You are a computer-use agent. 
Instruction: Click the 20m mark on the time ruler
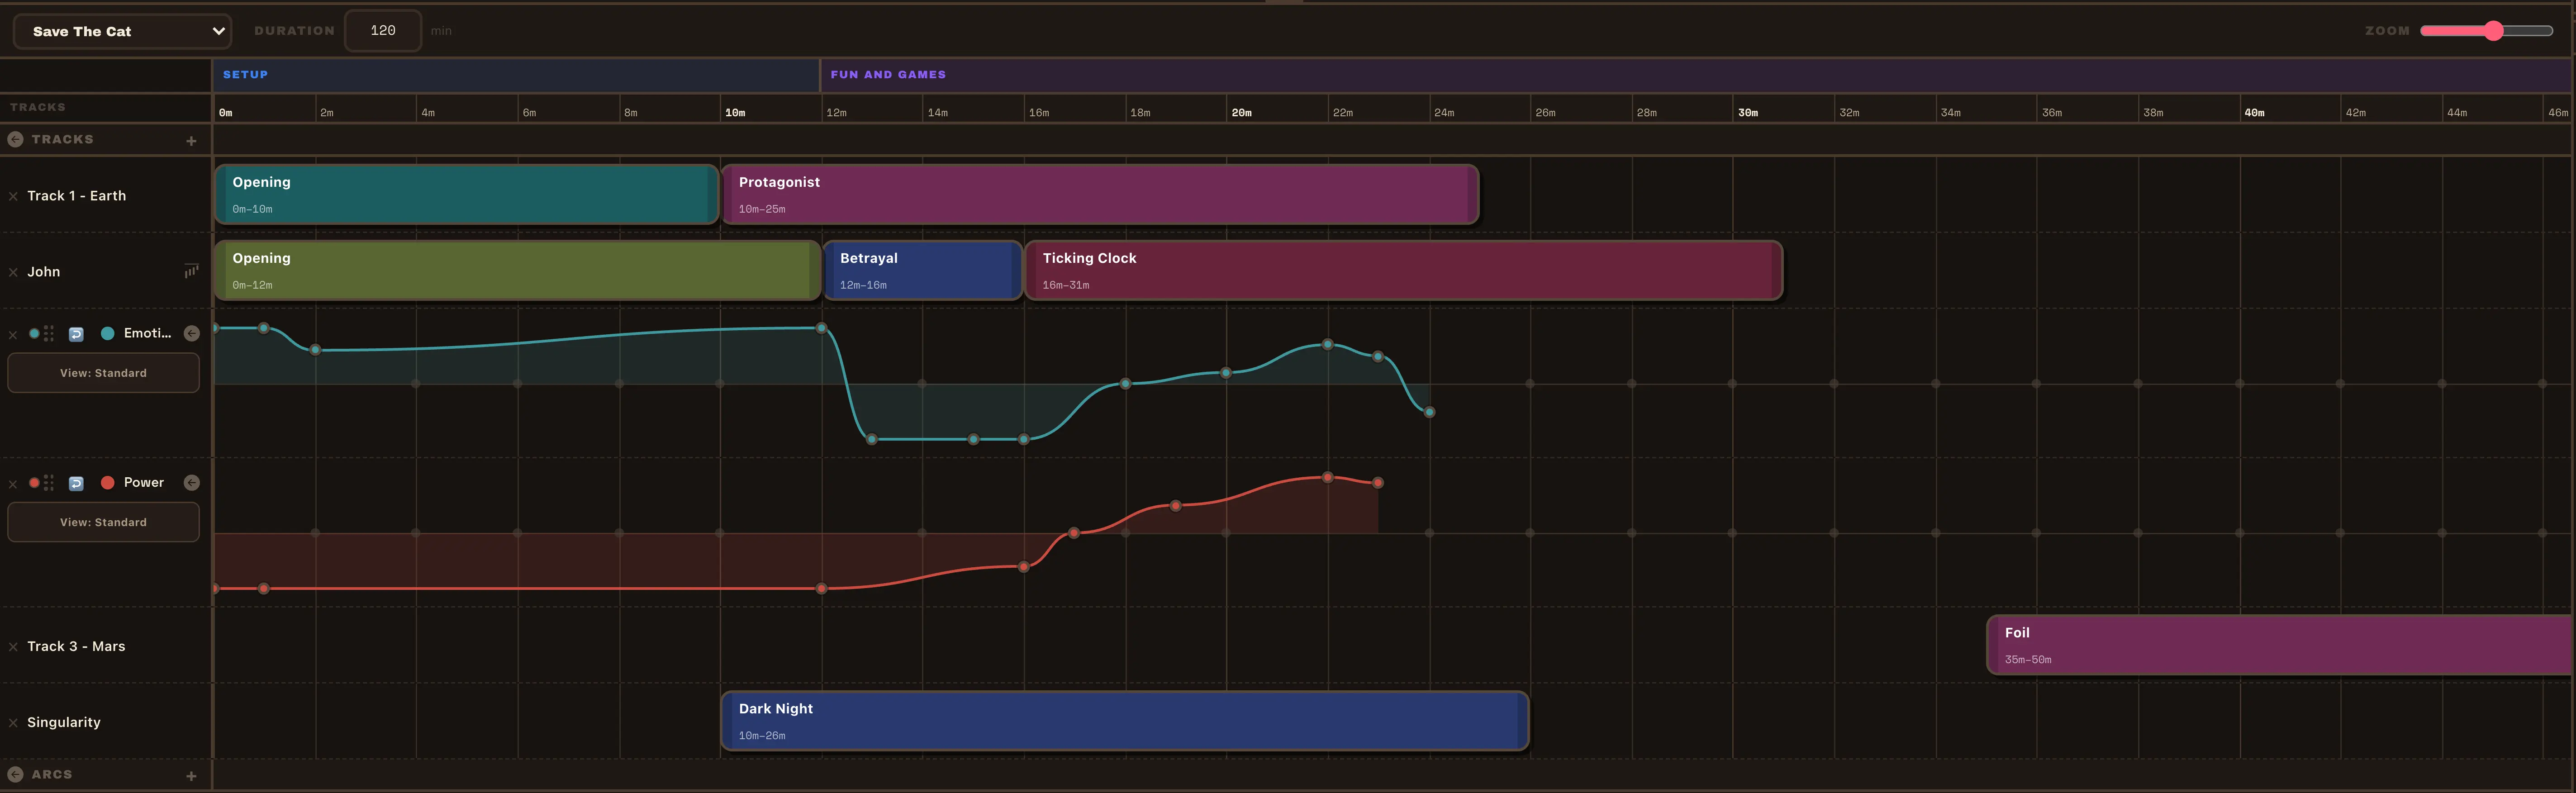click(x=1241, y=113)
